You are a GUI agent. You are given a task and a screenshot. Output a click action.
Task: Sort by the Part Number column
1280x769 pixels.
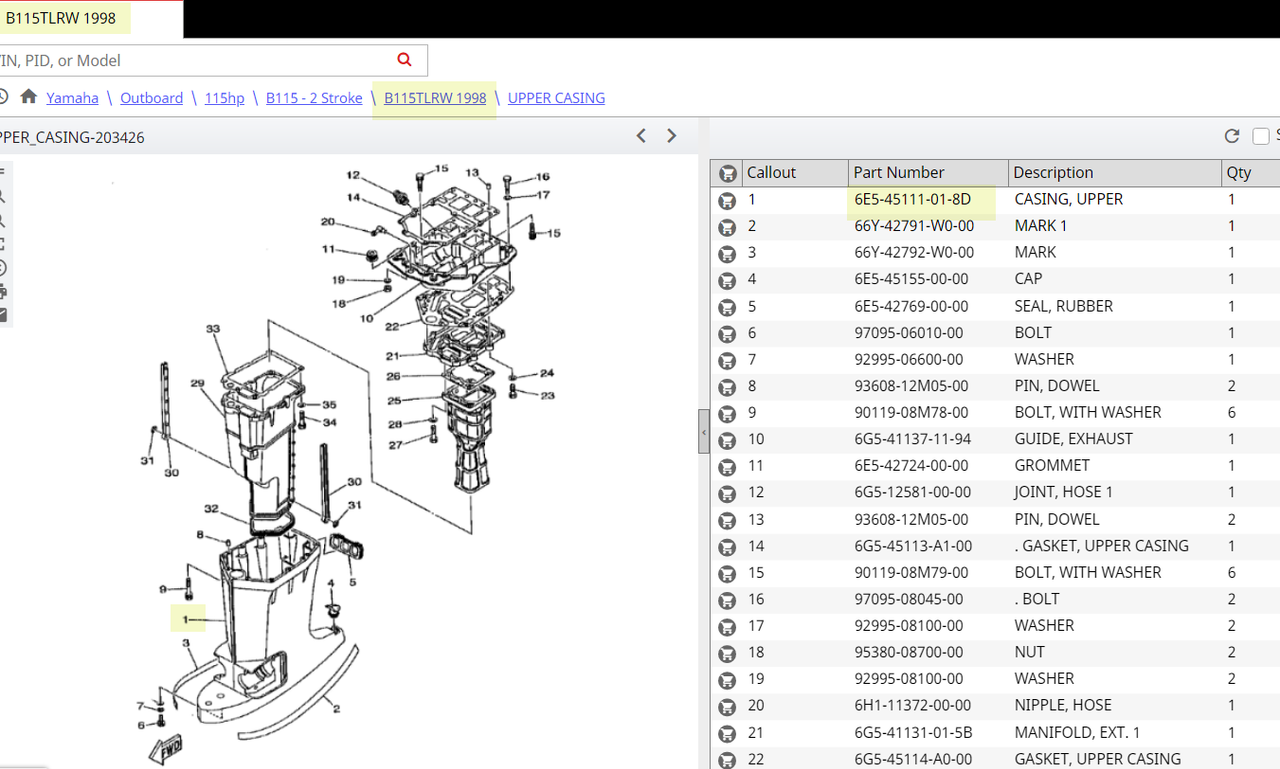pos(928,172)
